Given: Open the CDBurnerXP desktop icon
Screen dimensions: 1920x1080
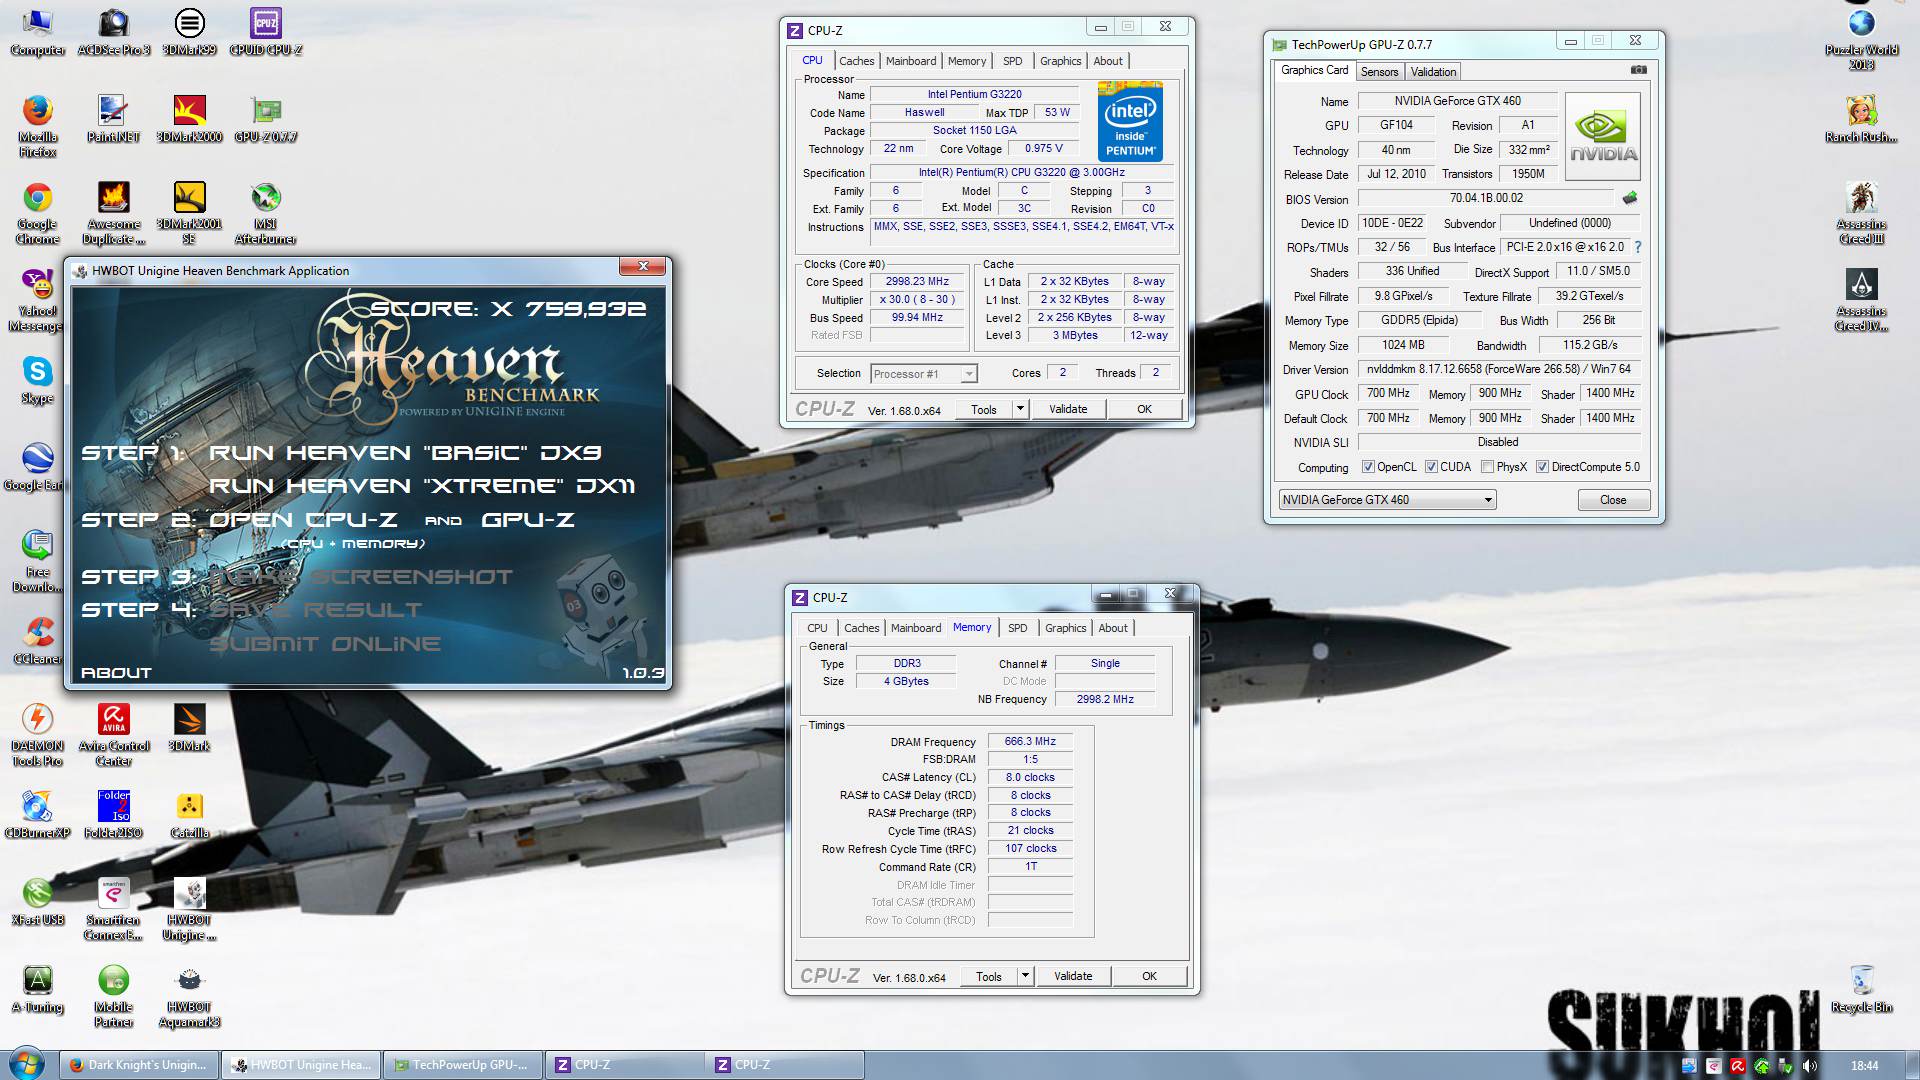Looking at the screenshot, I should [x=37, y=814].
